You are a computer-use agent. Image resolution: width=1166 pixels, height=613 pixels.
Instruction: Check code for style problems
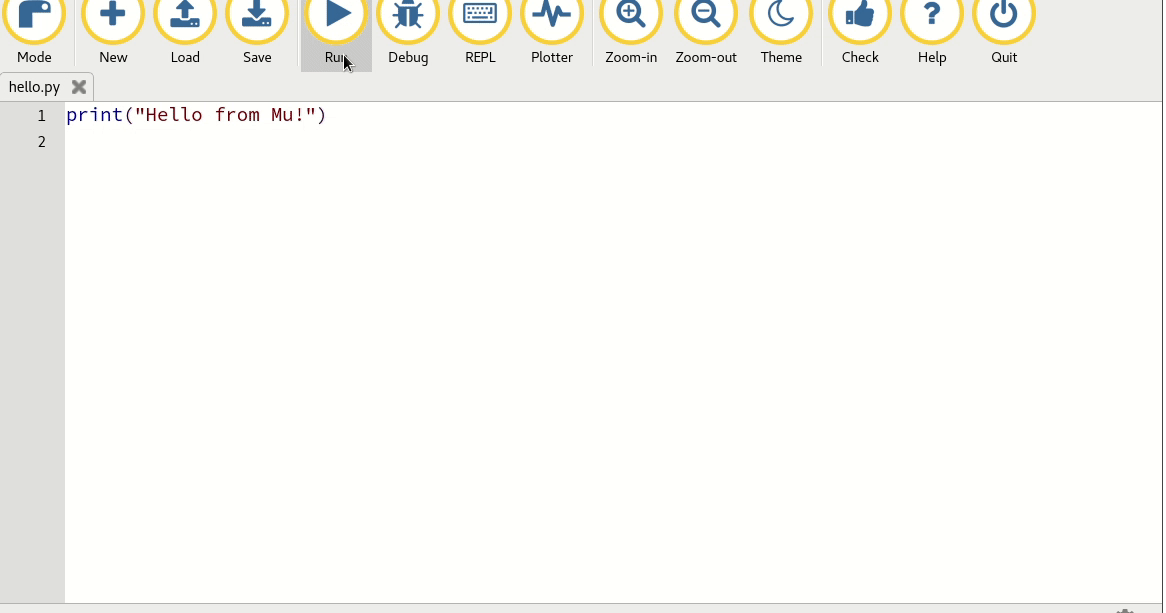point(860,30)
